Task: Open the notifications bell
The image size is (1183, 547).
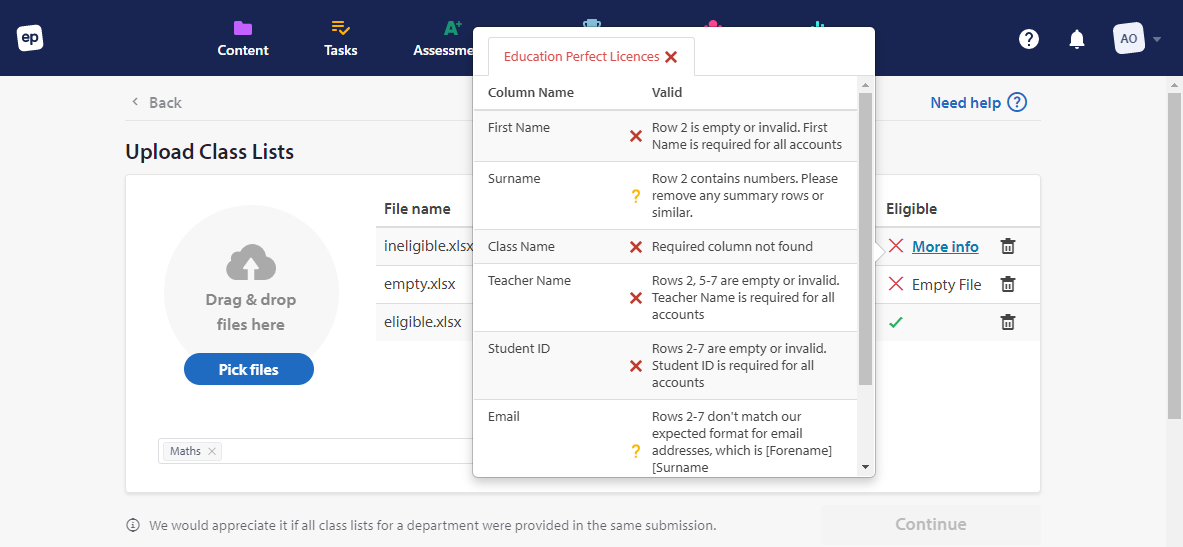Action: pyautogui.click(x=1077, y=39)
